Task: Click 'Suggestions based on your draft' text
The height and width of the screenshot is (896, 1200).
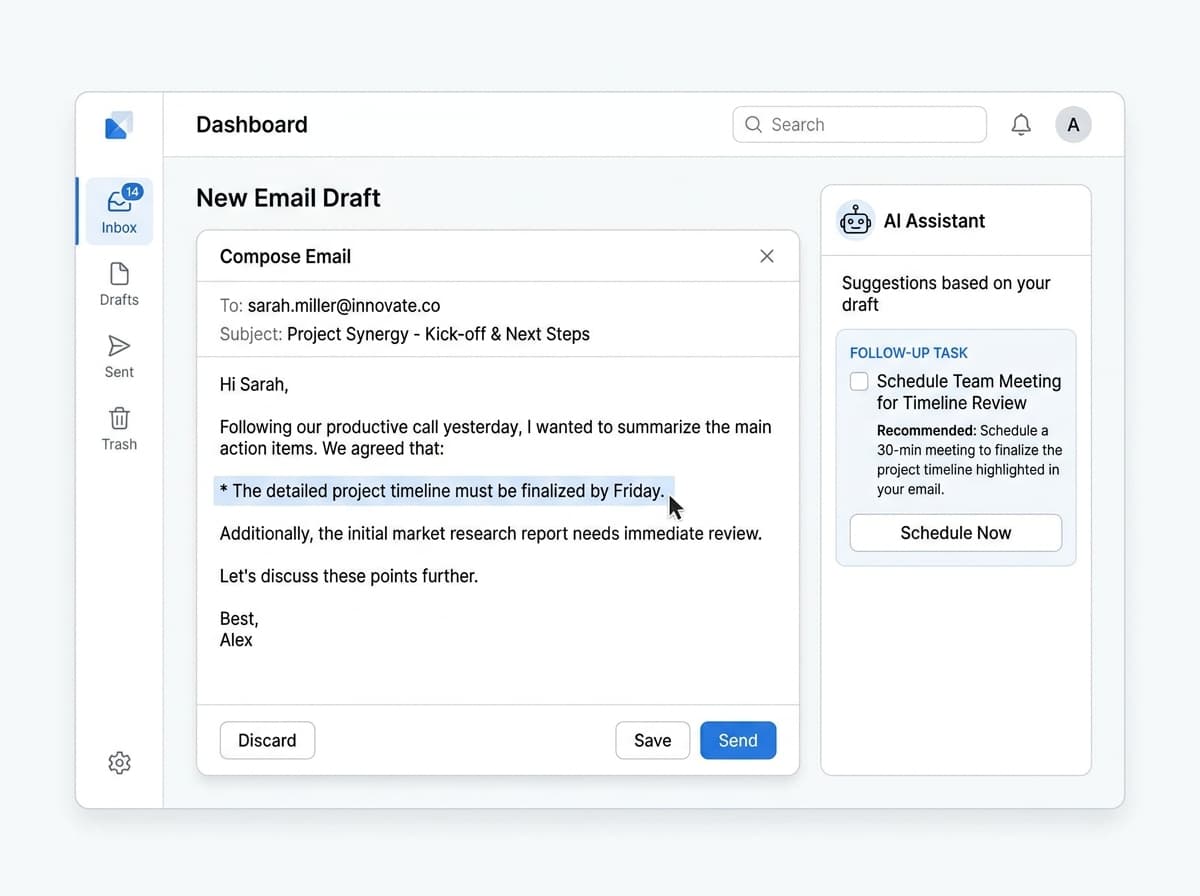Action: (x=946, y=294)
